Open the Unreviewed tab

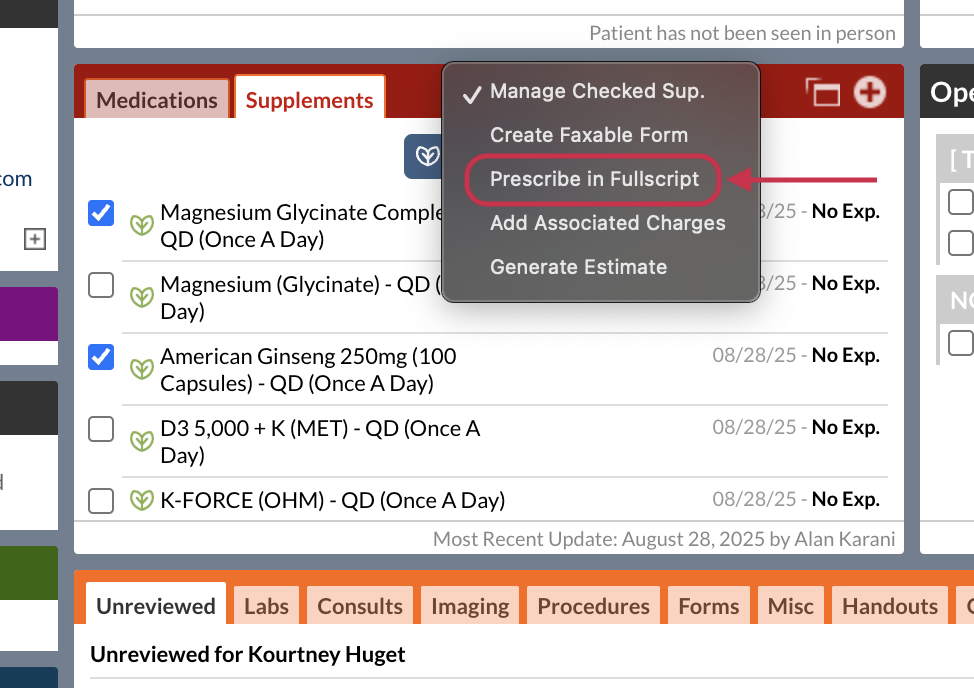pyautogui.click(x=156, y=605)
